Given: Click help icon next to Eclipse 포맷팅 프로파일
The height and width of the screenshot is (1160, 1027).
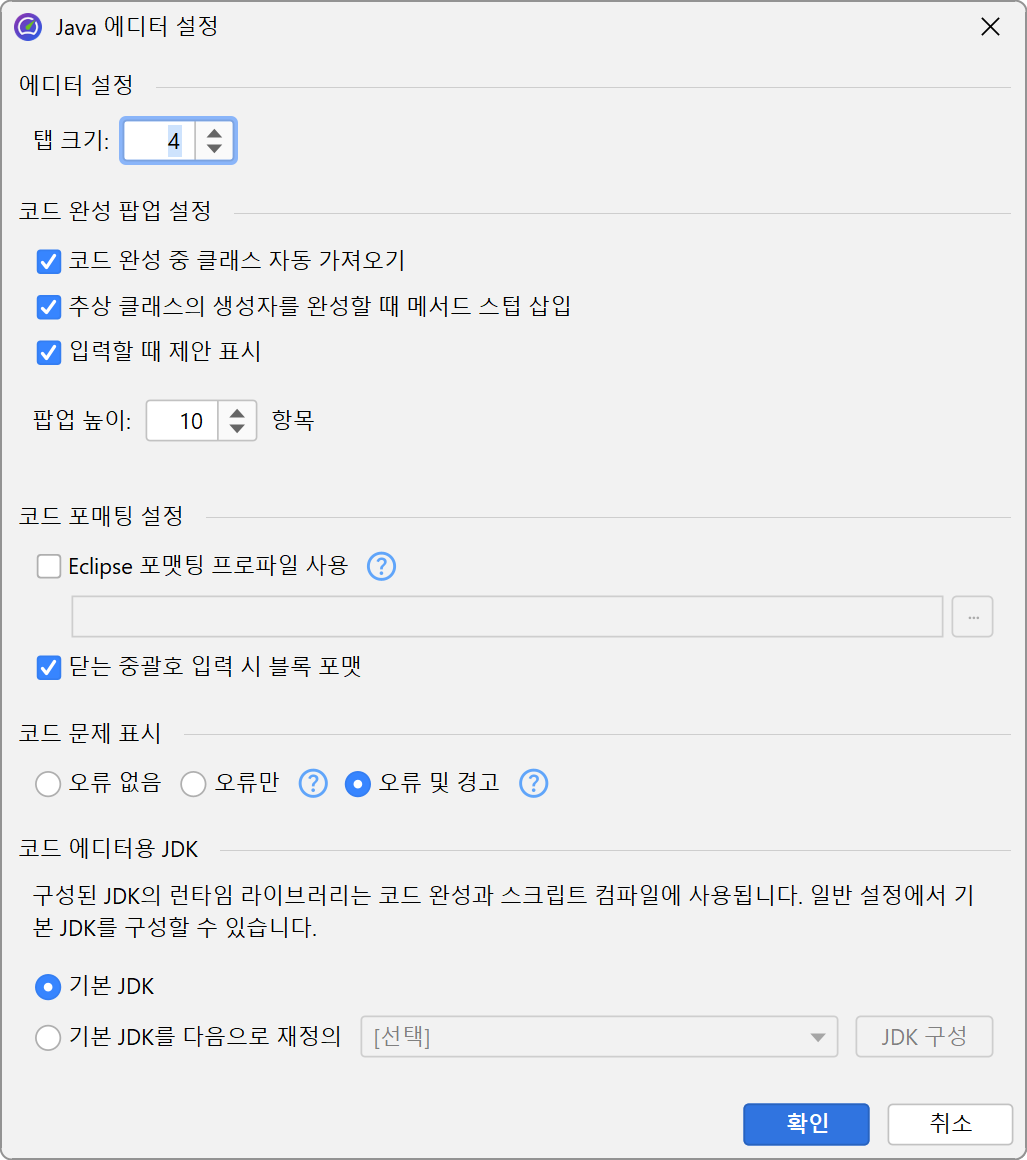Looking at the screenshot, I should (x=382, y=567).
